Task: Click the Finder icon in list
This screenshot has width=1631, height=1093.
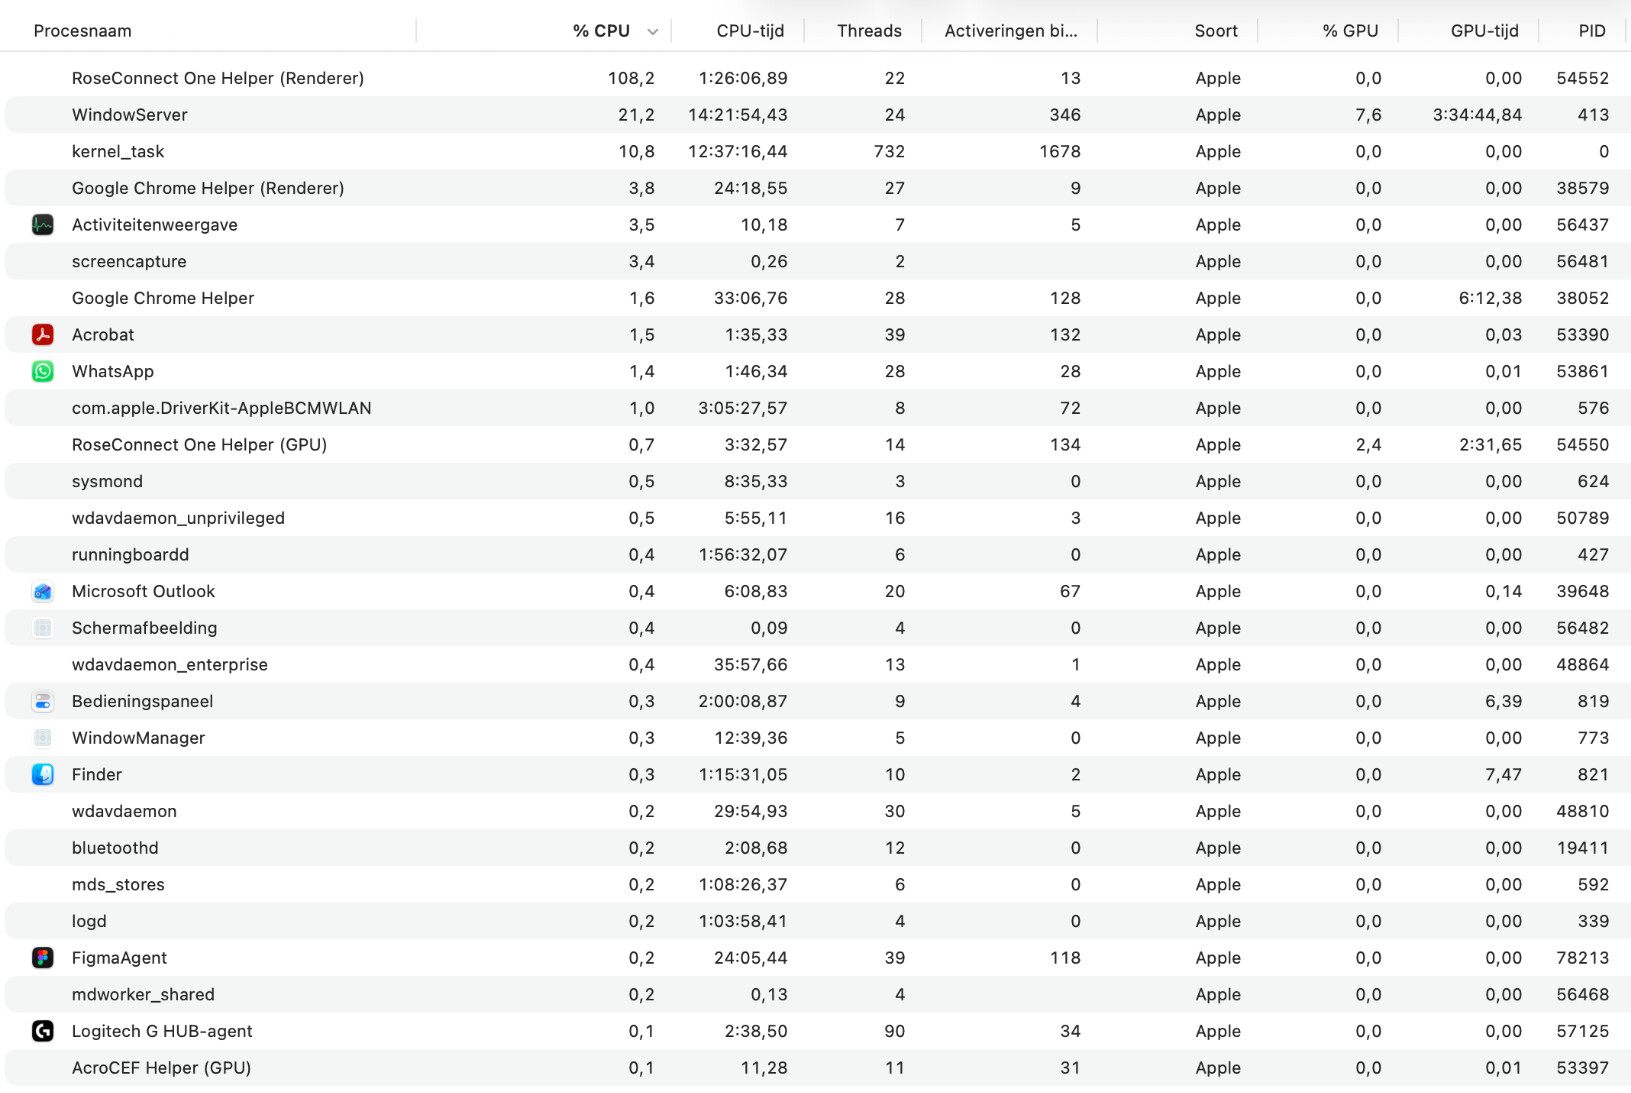Action: tap(42, 774)
